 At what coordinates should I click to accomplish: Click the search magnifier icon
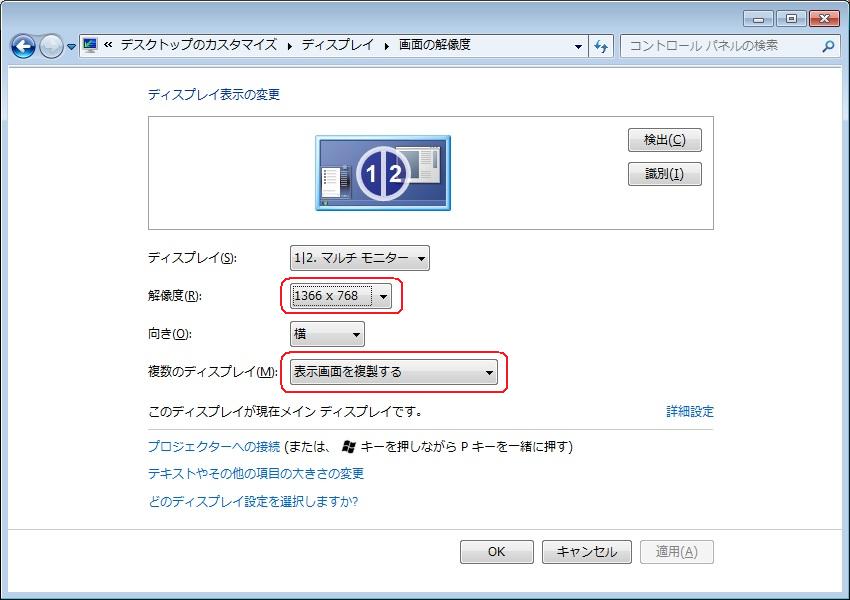click(828, 45)
